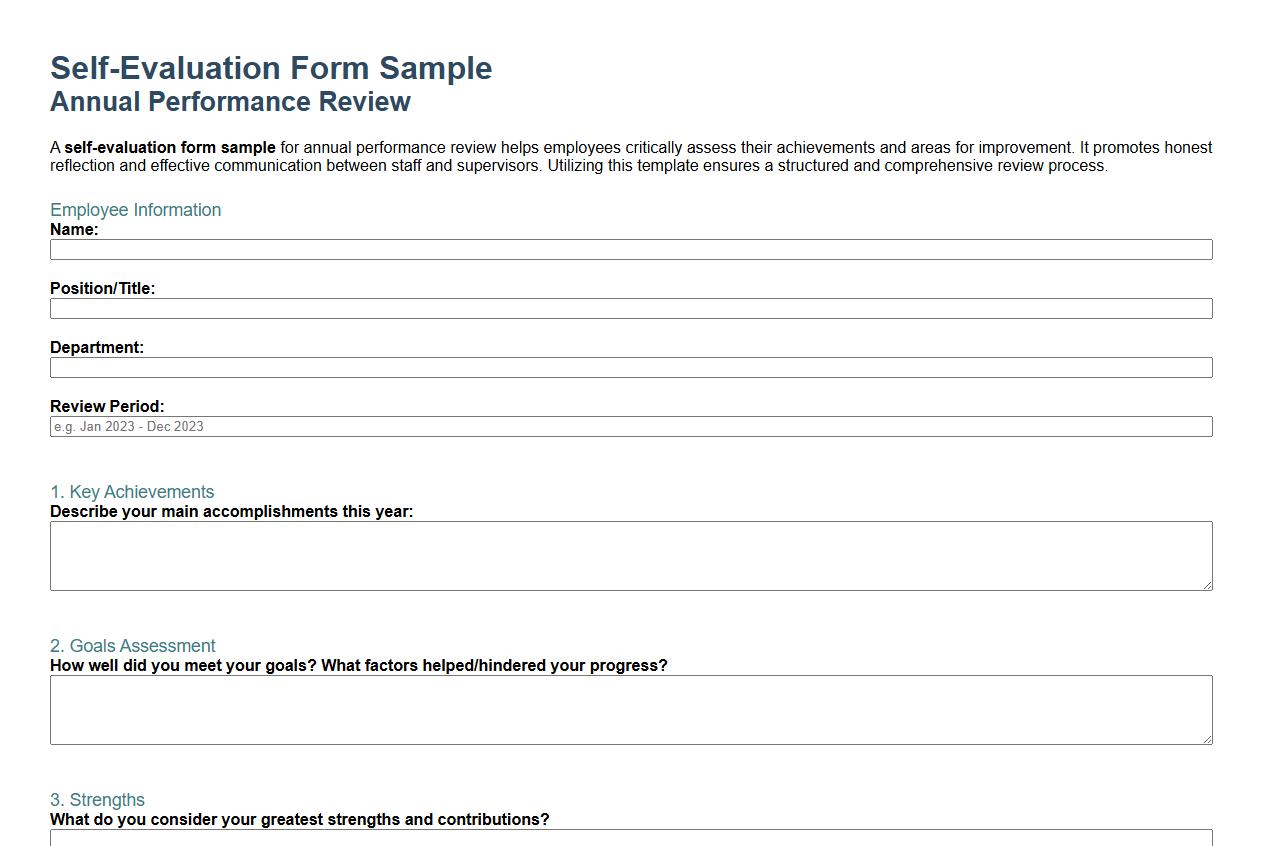1263x846 pixels.
Task: Click the Review Period field with placeholder text
Action: [630, 426]
